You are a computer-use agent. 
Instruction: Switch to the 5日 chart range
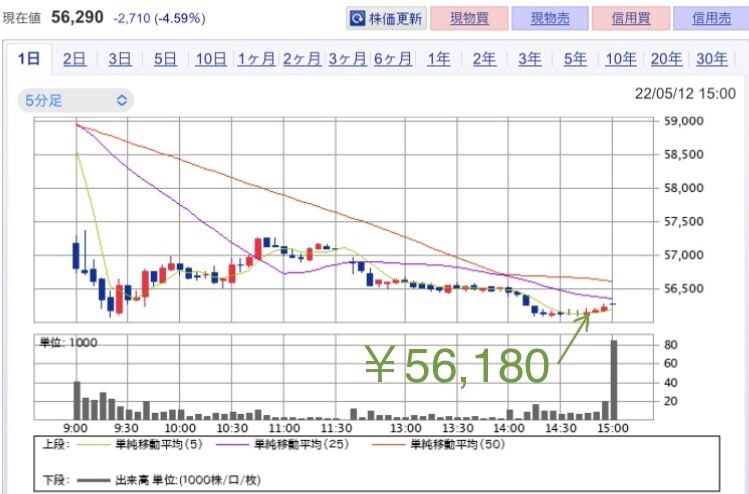165,59
